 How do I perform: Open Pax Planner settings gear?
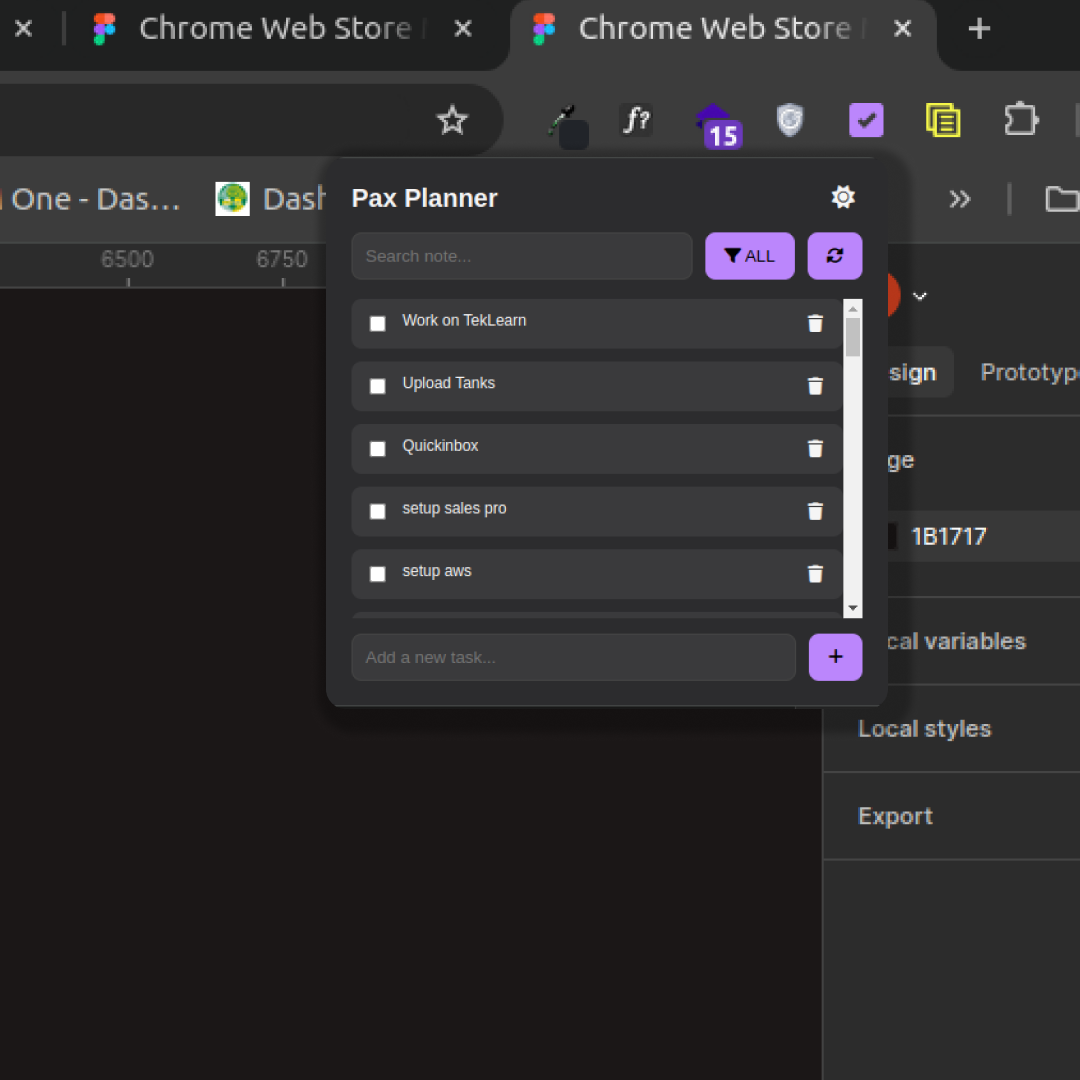(x=843, y=198)
